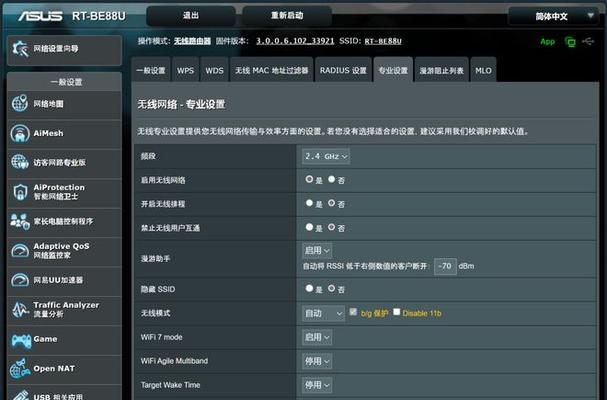Open AiMesh sidebar icon
Viewport: 607px width, 400px height.
click(20, 133)
